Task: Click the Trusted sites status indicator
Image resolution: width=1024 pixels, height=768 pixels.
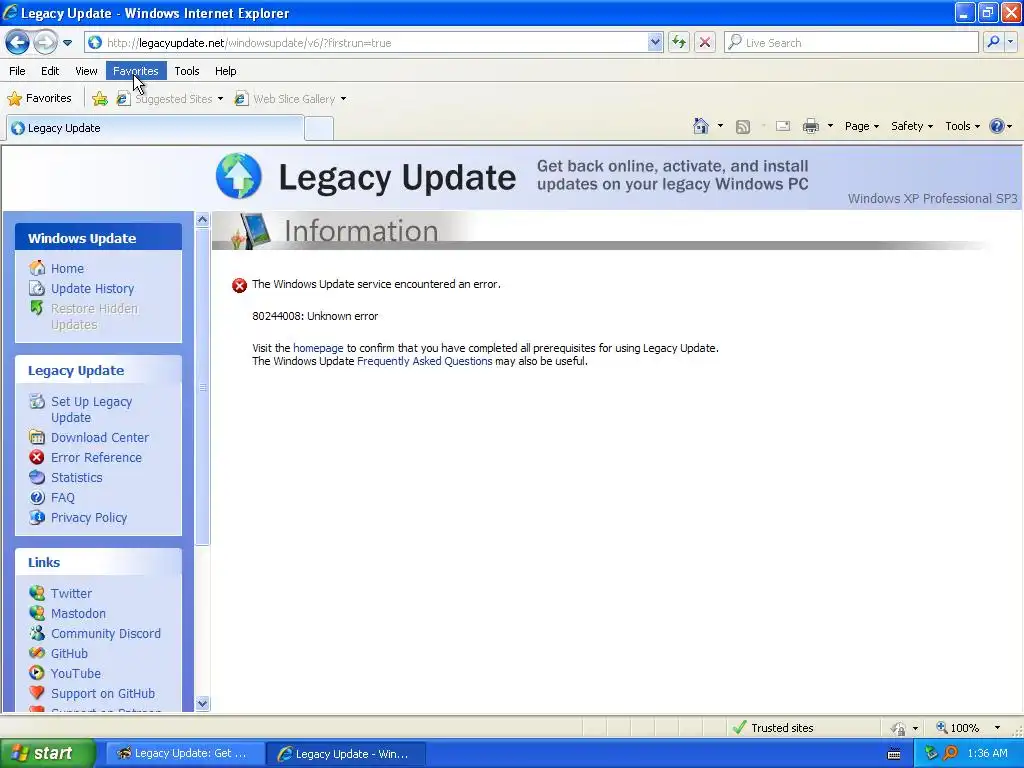Action: 773,728
